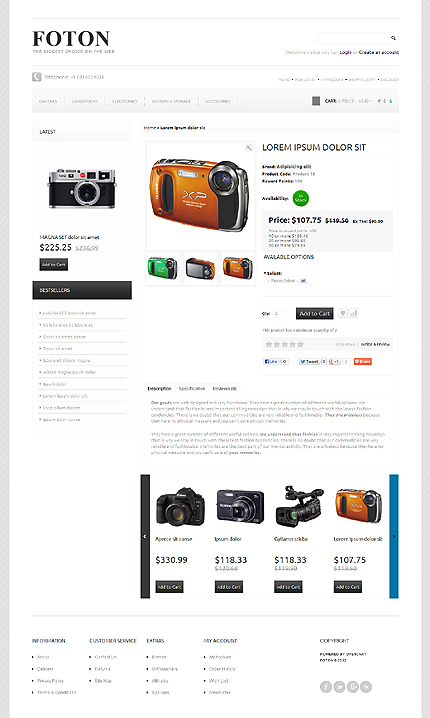
Task: Click the Twitter social icon in footer
Action: click(339, 686)
